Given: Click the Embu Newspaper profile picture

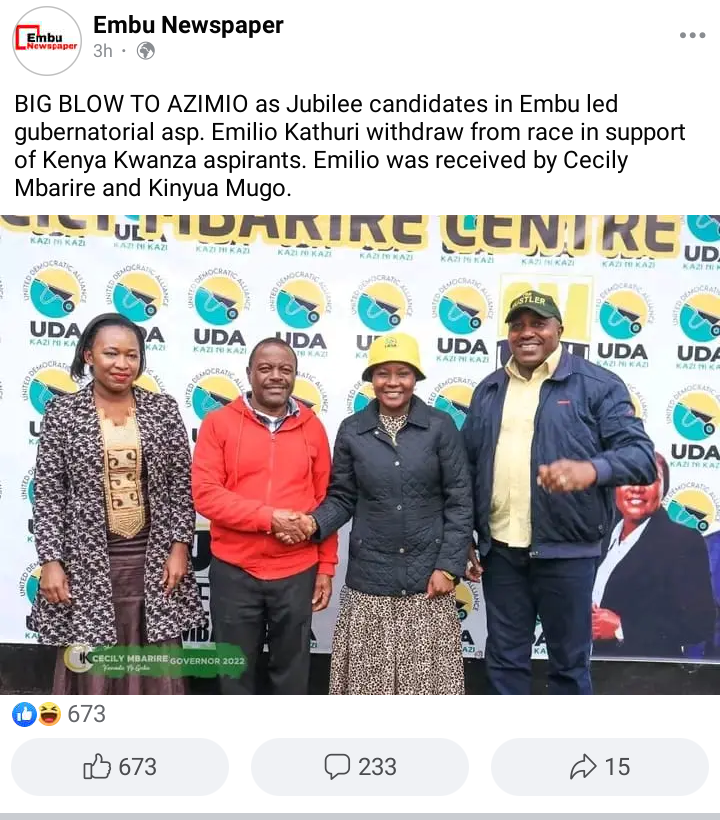Looking at the screenshot, I should (x=47, y=41).
